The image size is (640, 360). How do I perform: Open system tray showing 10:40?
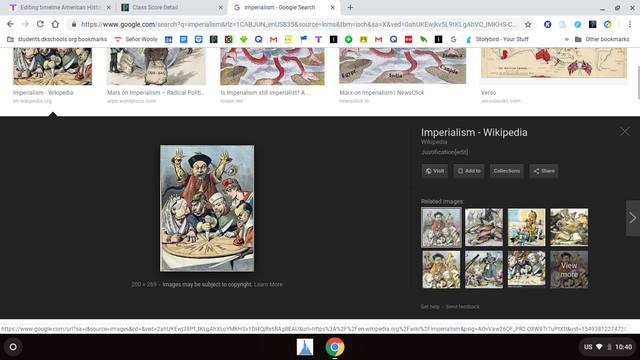coord(607,347)
